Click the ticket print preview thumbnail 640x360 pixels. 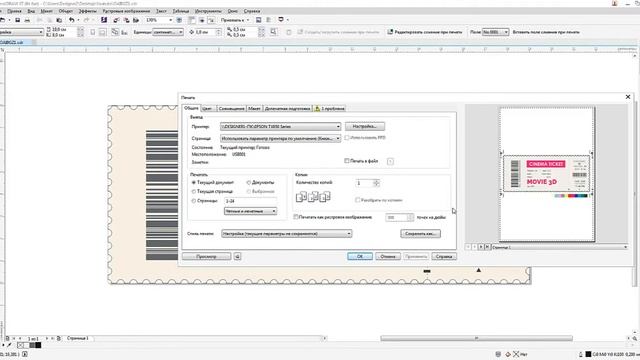tap(547, 173)
